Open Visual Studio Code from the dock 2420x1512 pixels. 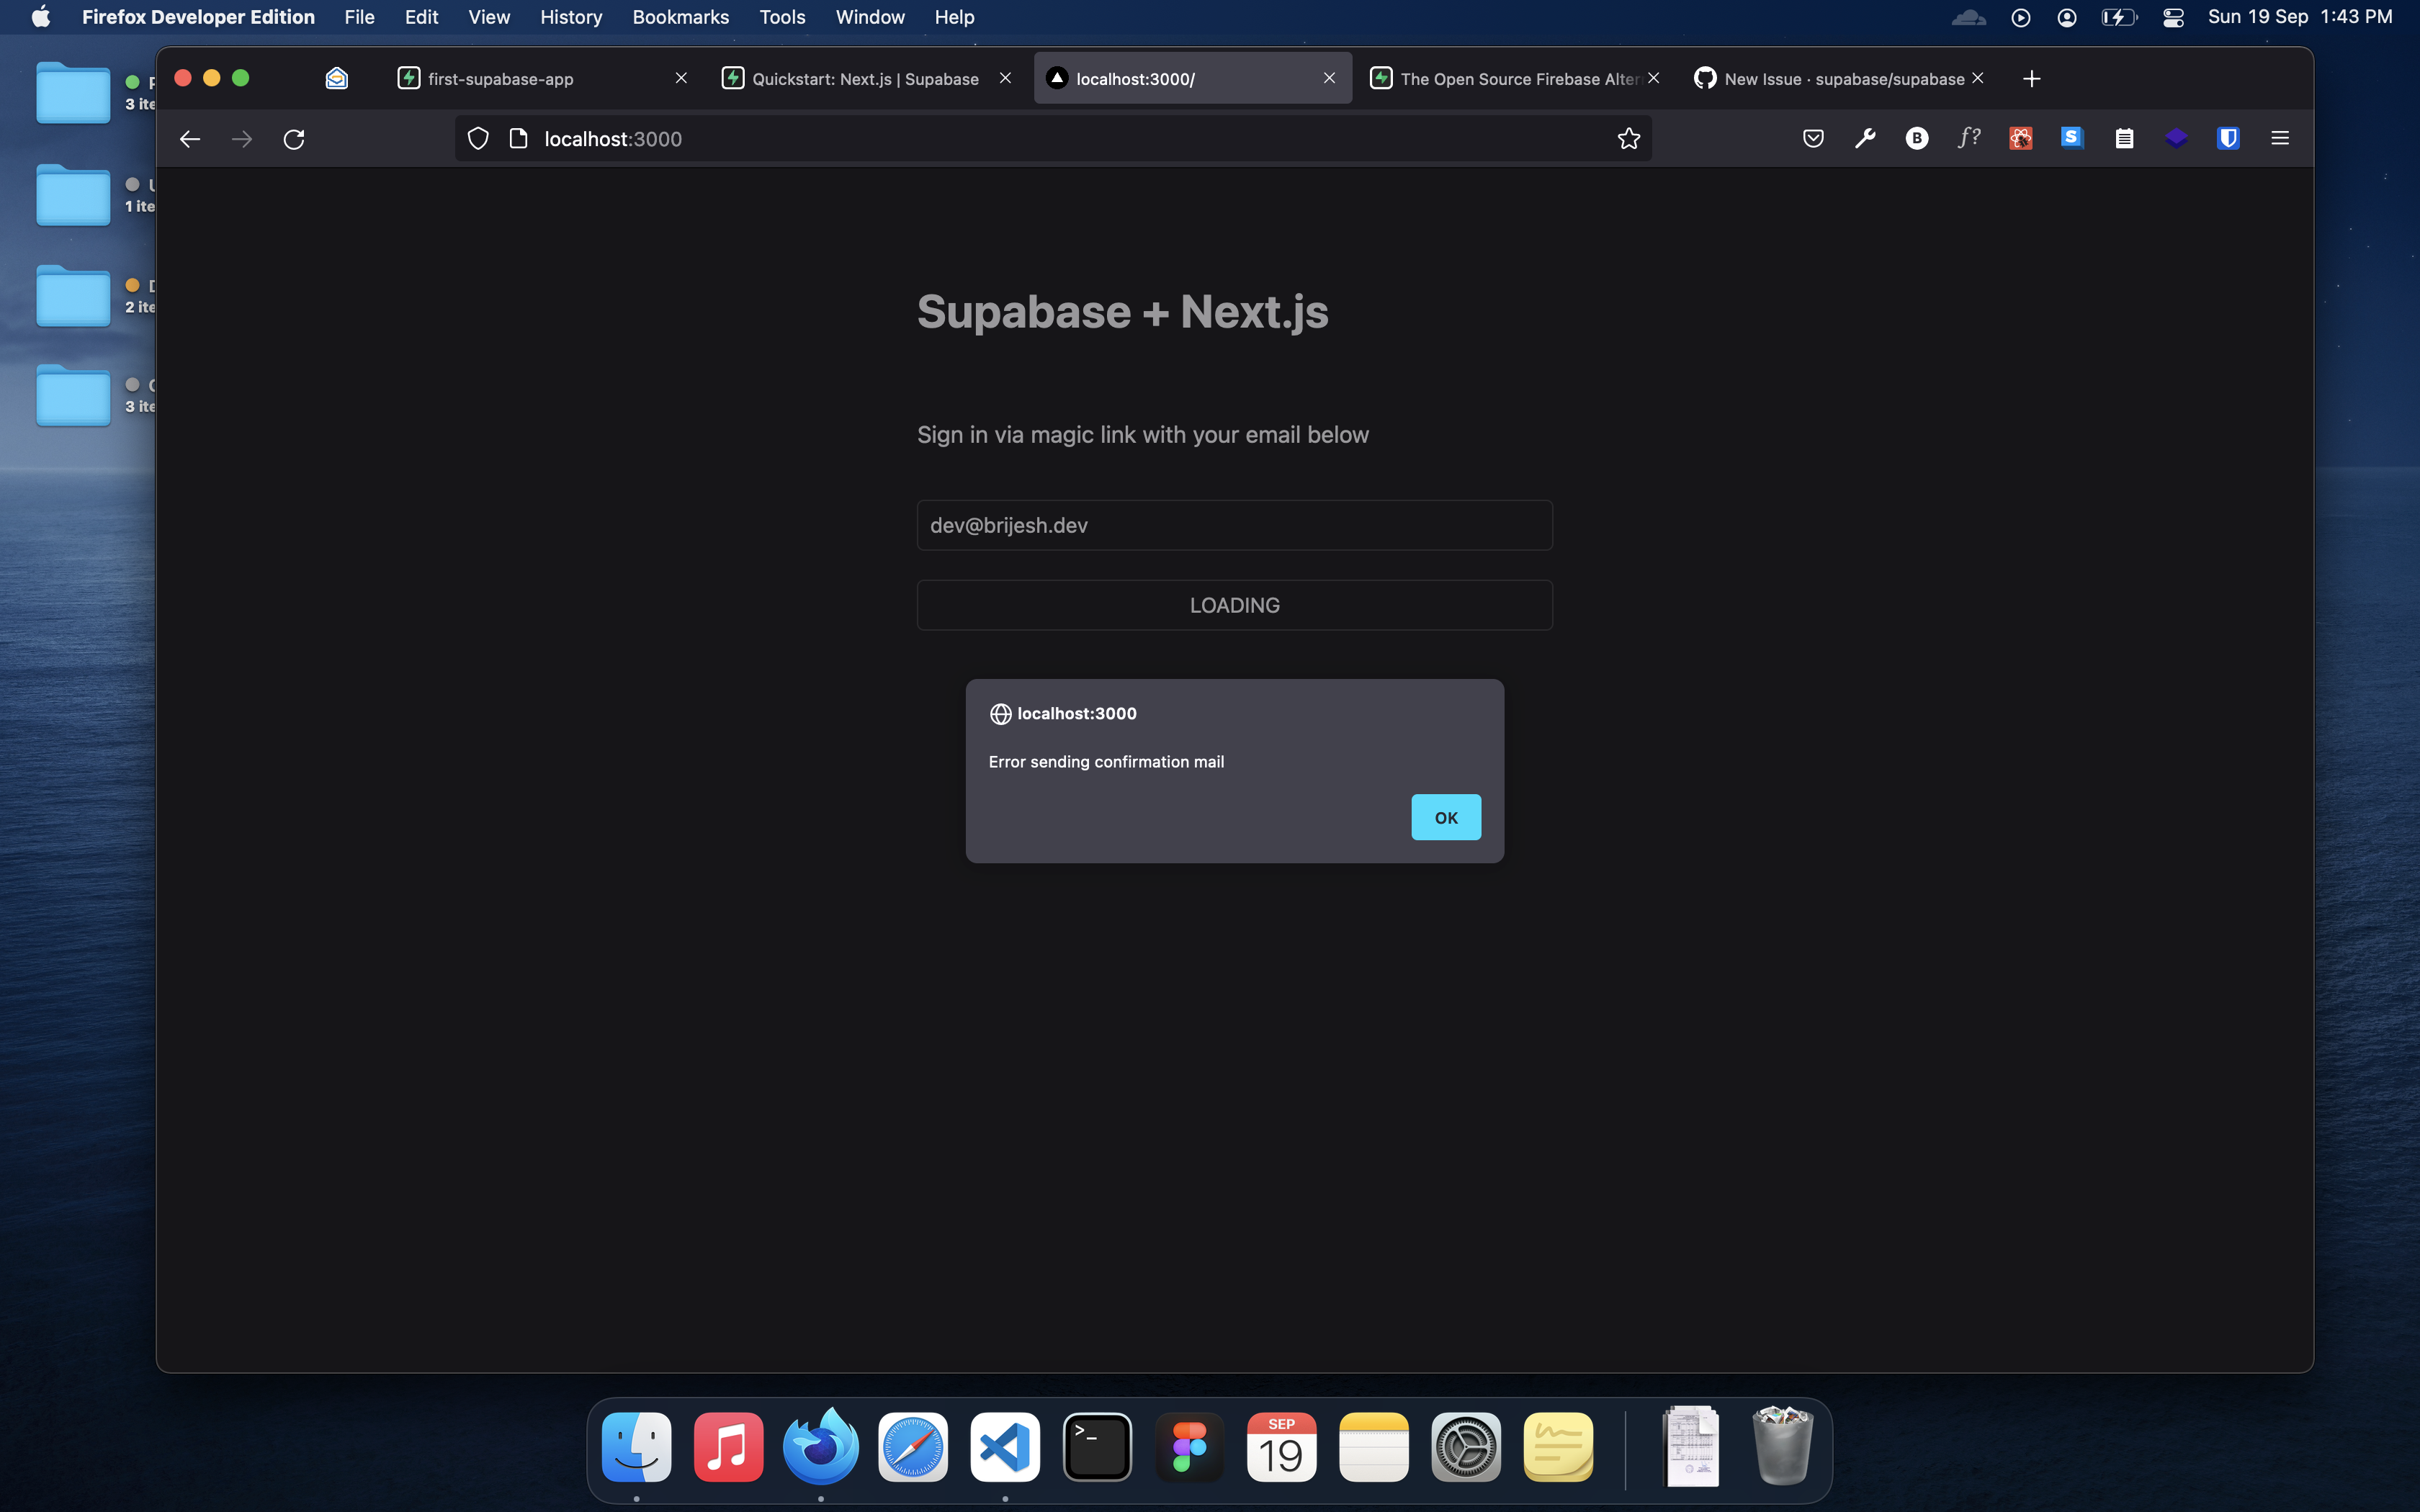[x=1005, y=1447]
